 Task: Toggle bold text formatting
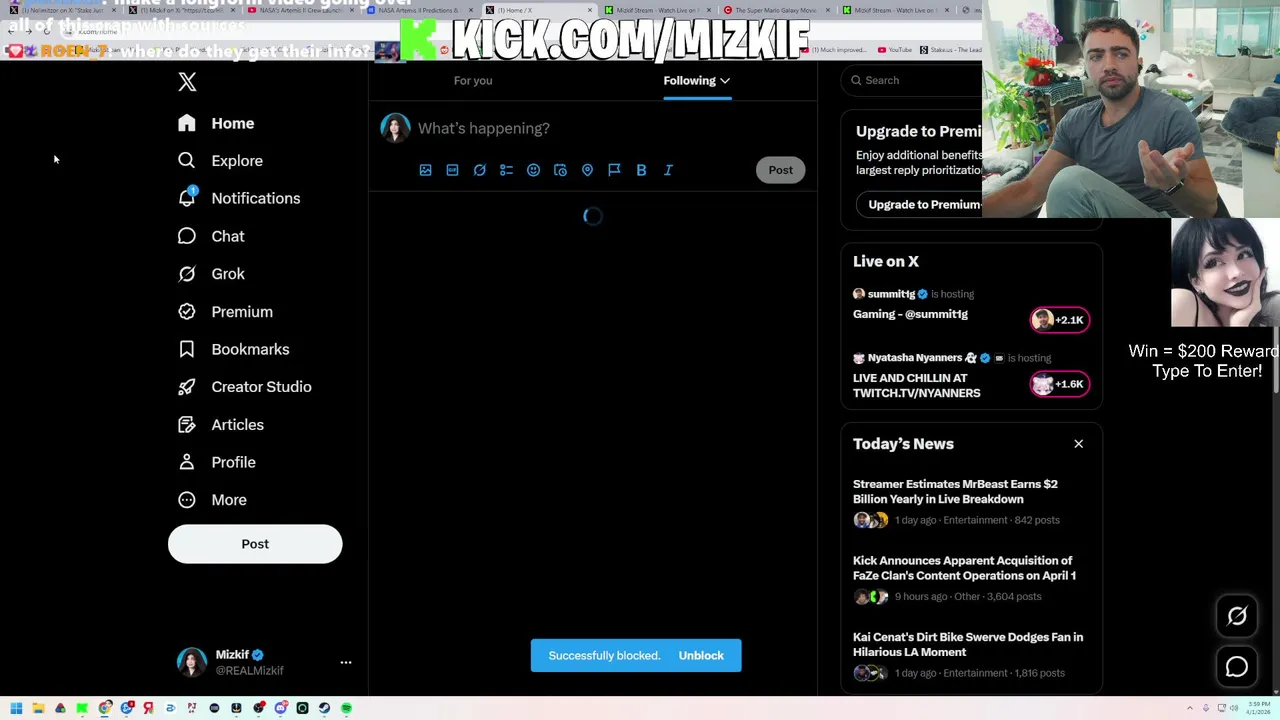(x=641, y=170)
